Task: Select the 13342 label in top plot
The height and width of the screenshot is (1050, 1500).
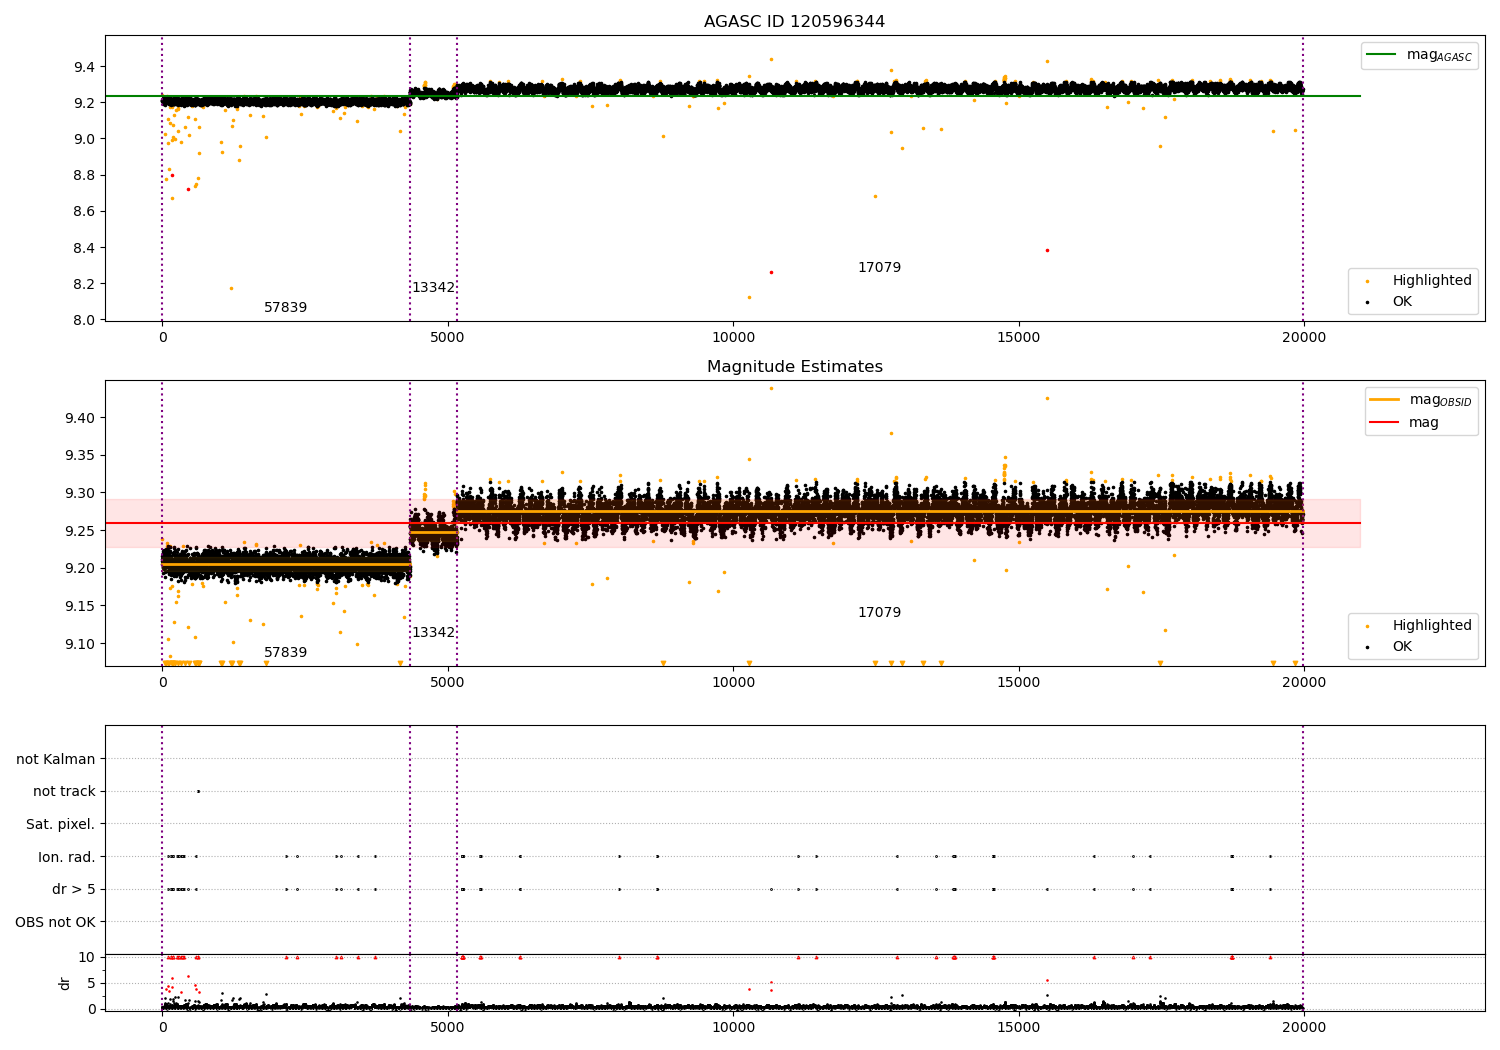Action: 433,288
